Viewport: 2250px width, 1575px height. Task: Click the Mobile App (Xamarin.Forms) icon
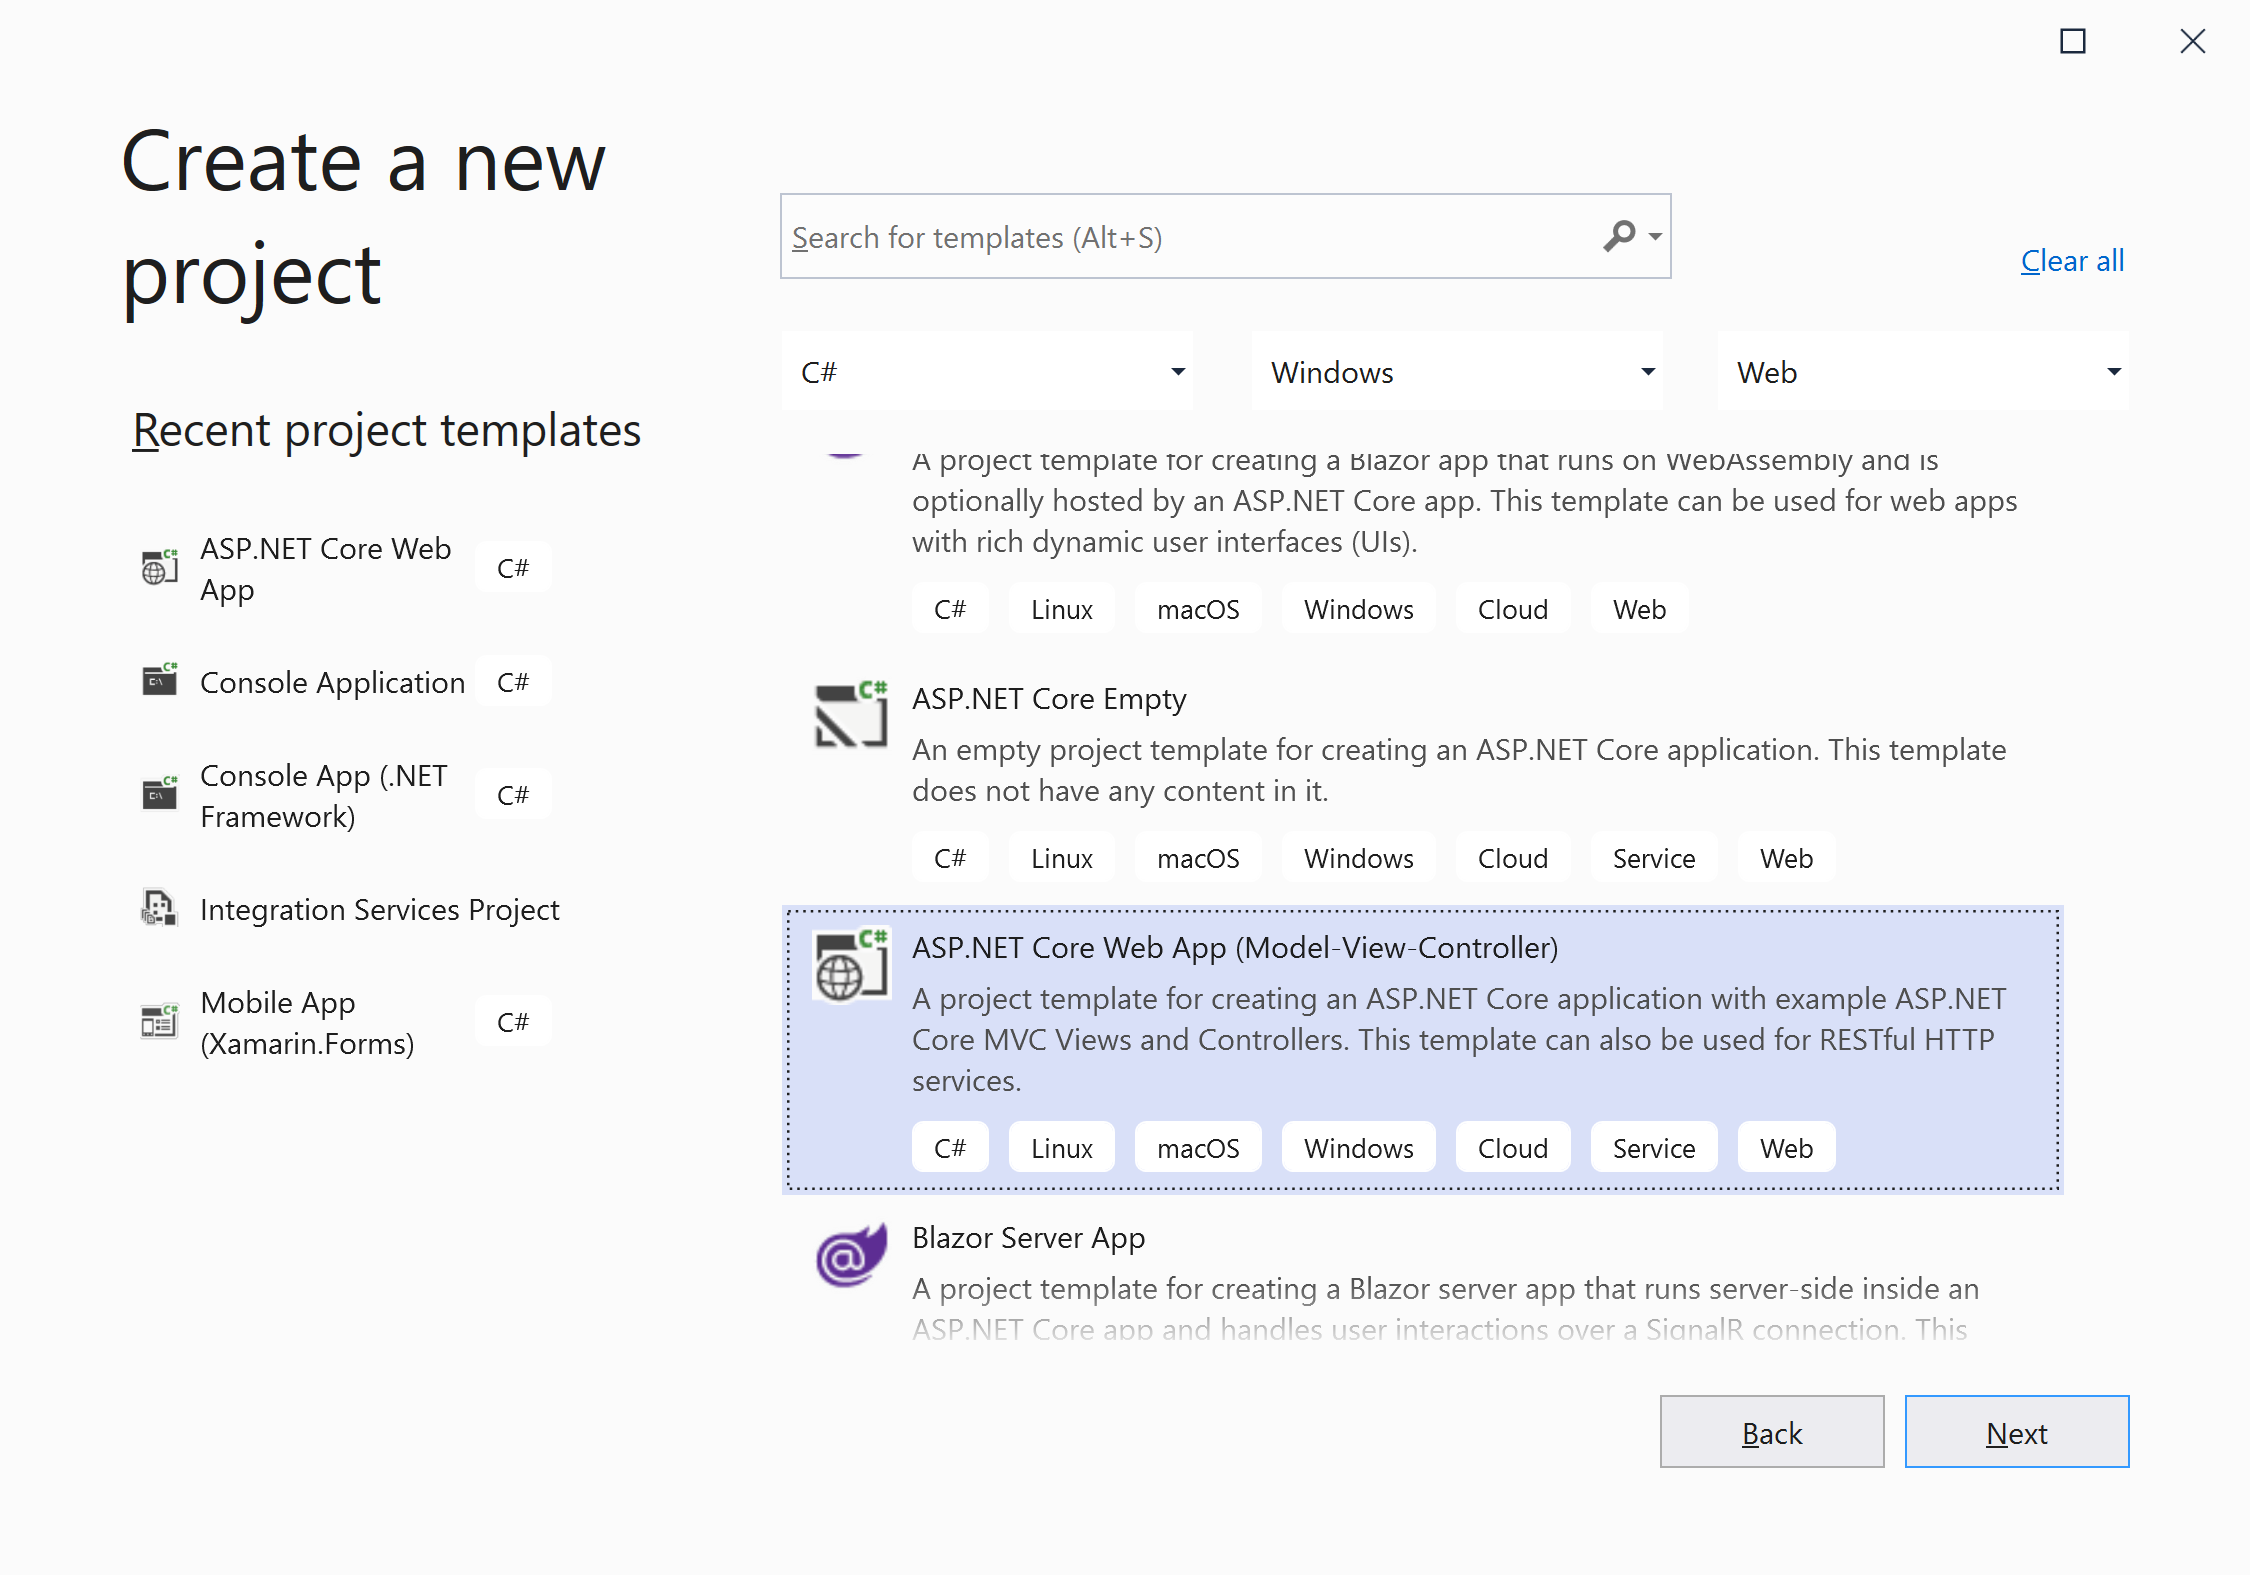(x=159, y=1021)
